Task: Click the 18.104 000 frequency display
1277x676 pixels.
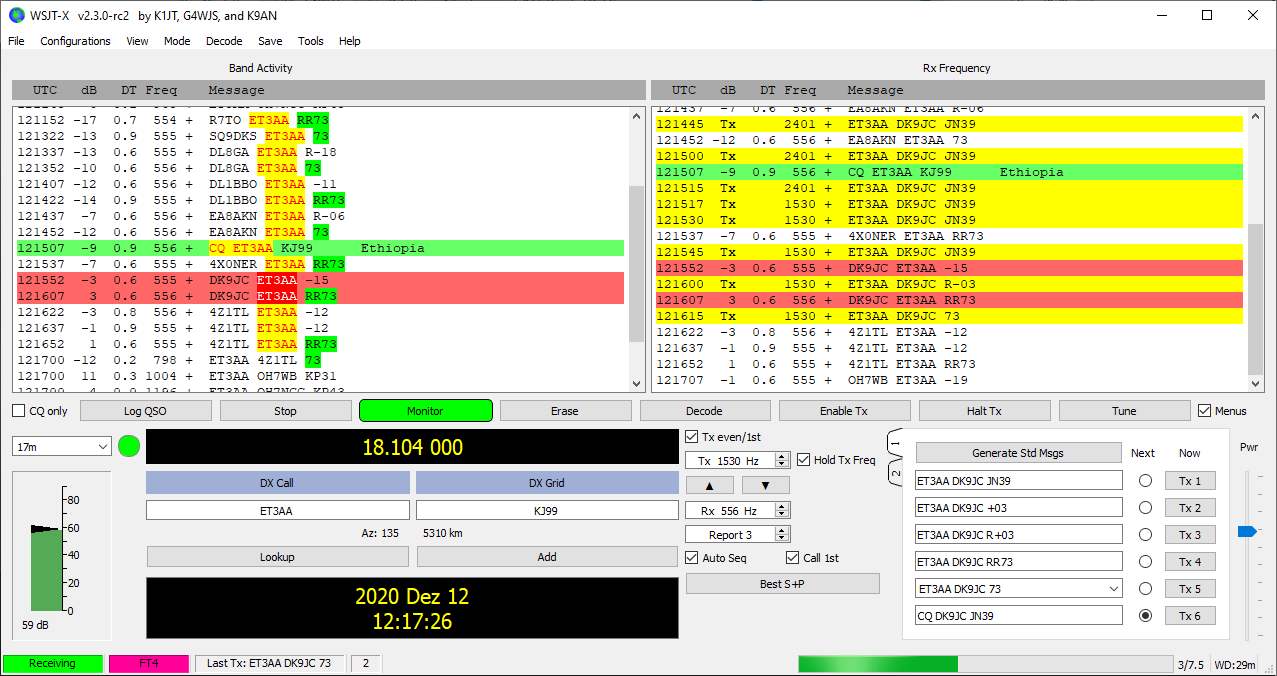Action: (x=412, y=447)
